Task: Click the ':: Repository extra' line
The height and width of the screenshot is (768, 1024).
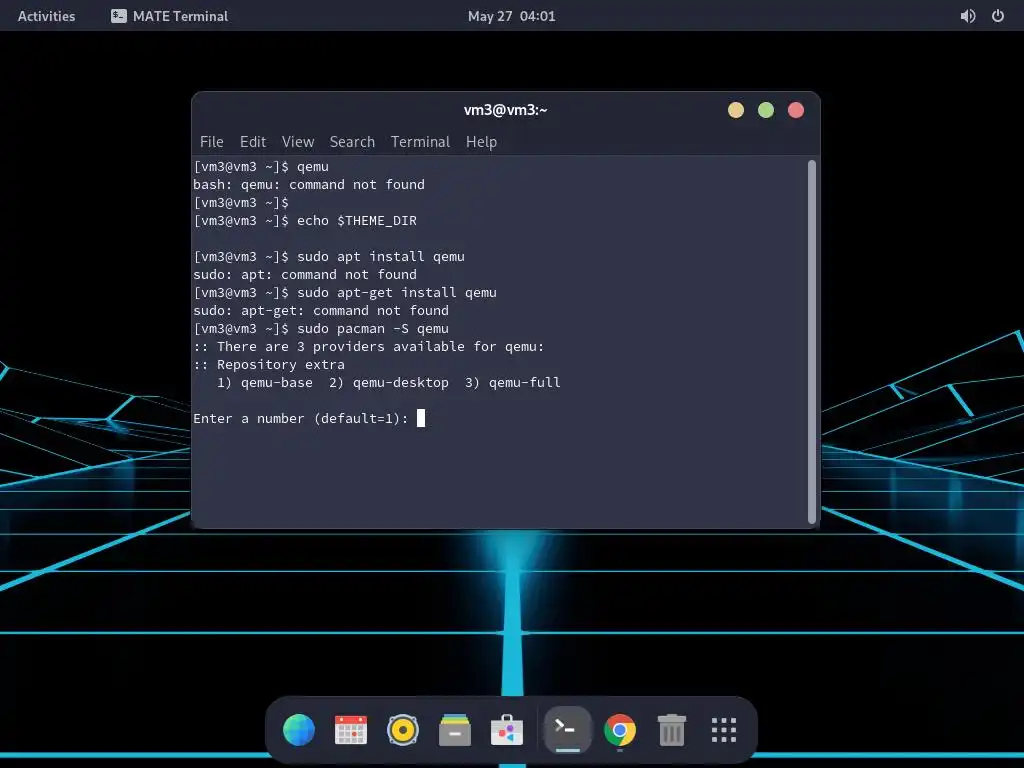Action: [269, 364]
